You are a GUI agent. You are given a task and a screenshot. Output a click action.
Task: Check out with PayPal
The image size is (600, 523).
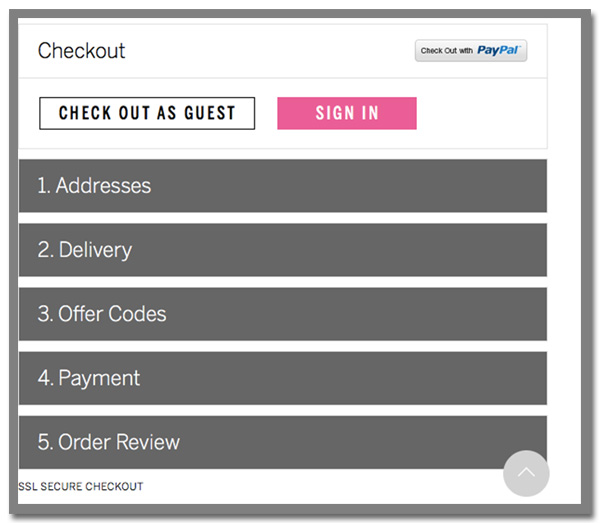(x=471, y=51)
